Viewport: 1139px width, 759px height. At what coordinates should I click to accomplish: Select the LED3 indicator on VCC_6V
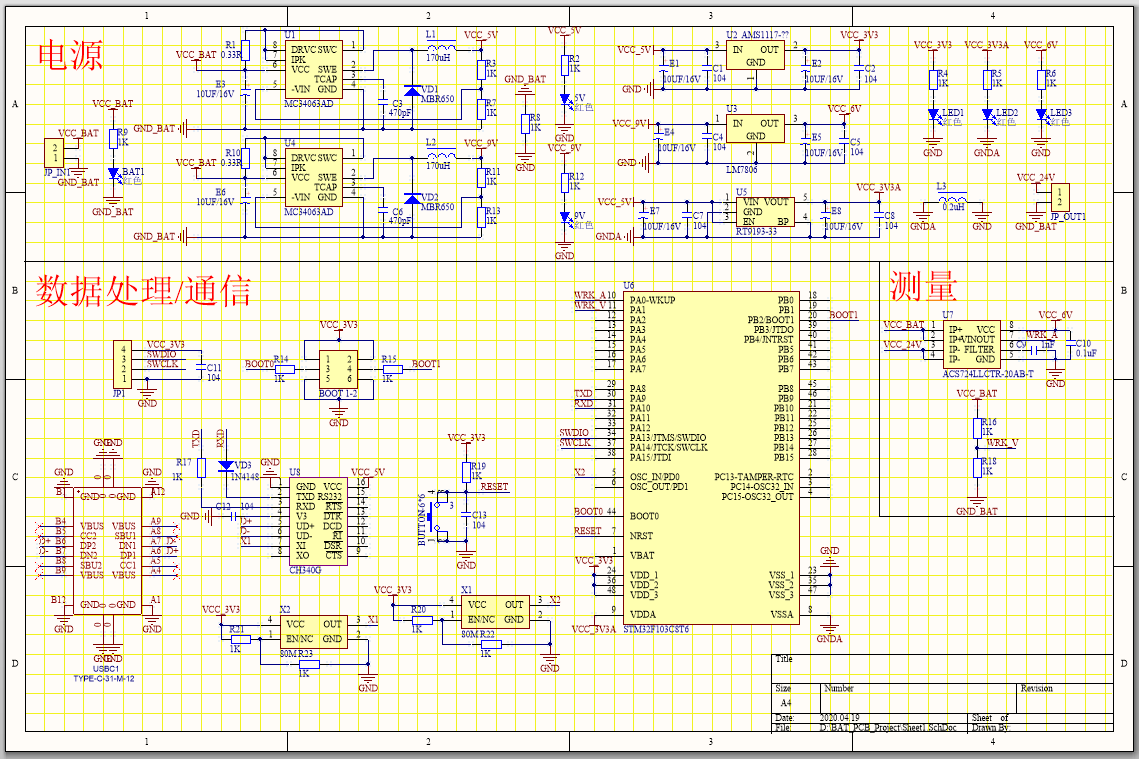(x=1041, y=114)
